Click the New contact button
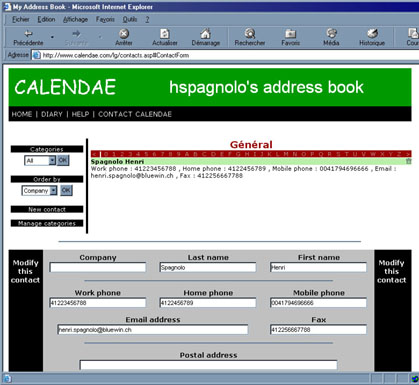 (47, 209)
